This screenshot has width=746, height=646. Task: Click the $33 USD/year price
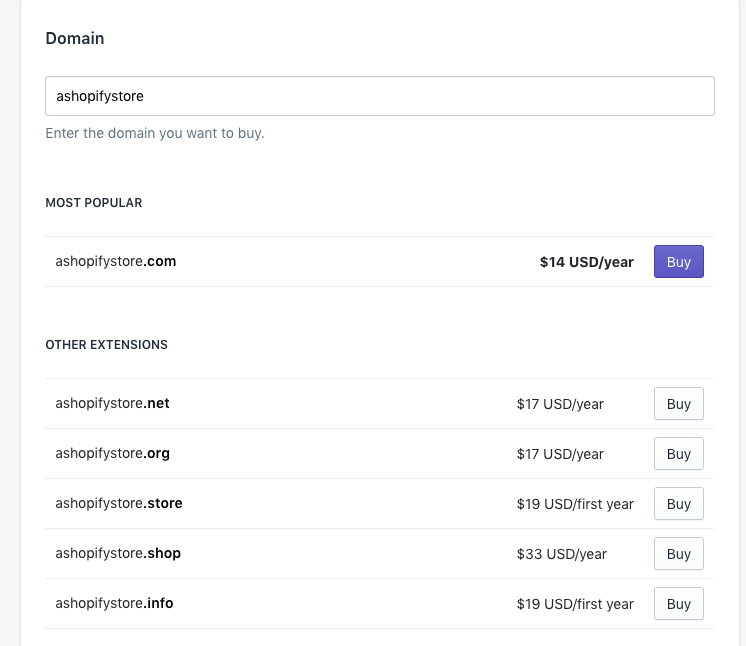[561, 554]
